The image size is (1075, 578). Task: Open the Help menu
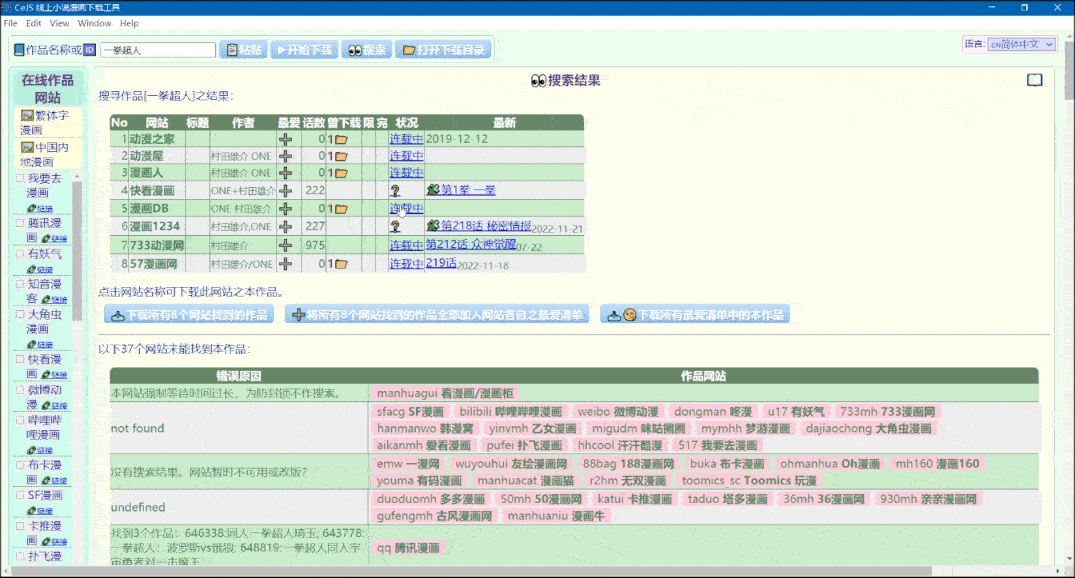tap(129, 23)
